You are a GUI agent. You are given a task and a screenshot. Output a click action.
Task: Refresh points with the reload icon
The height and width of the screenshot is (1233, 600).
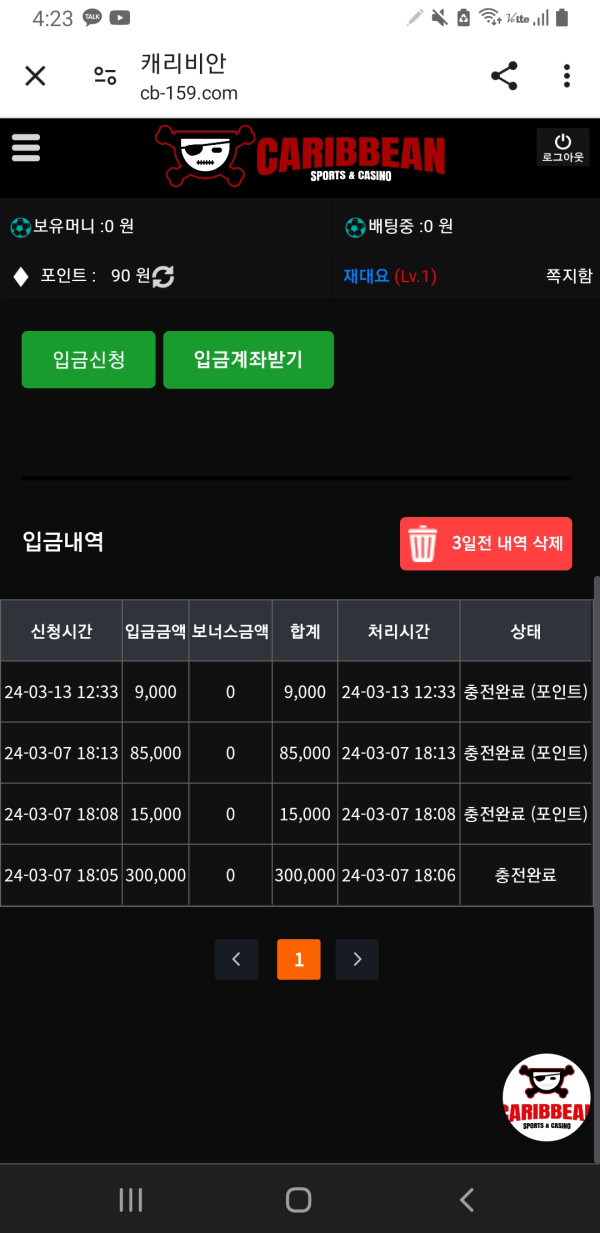click(163, 276)
